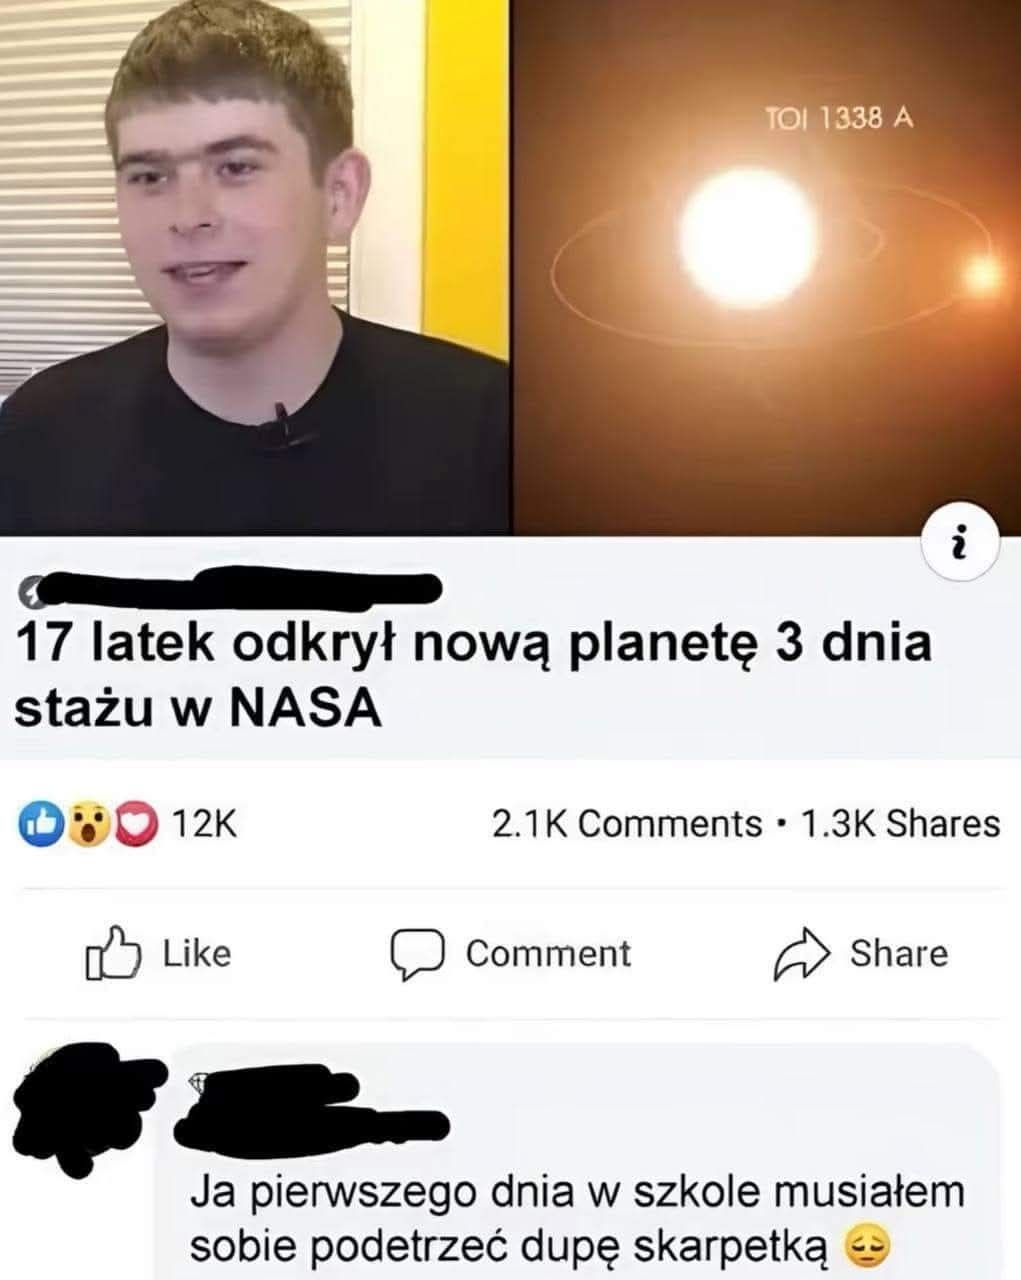Open the photo of the teenager
This screenshot has height=1280, width=1021.
(255, 267)
